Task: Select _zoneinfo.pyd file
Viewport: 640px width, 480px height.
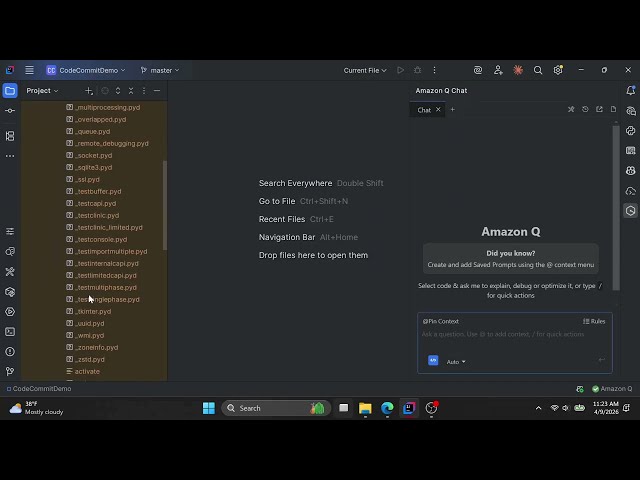Action: pos(92,347)
